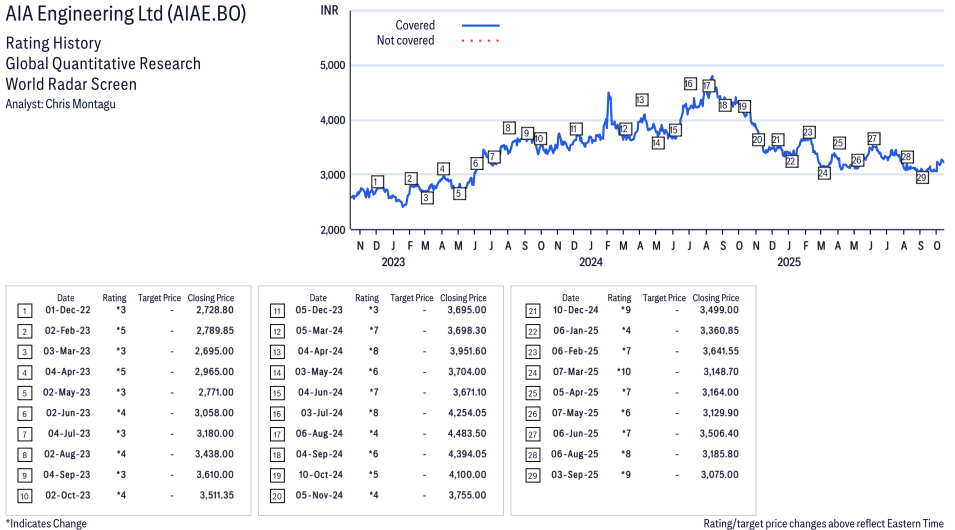This screenshot has height=530, width=955.
Task: Select the table index box numbered 11
Action: click(x=276, y=311)
